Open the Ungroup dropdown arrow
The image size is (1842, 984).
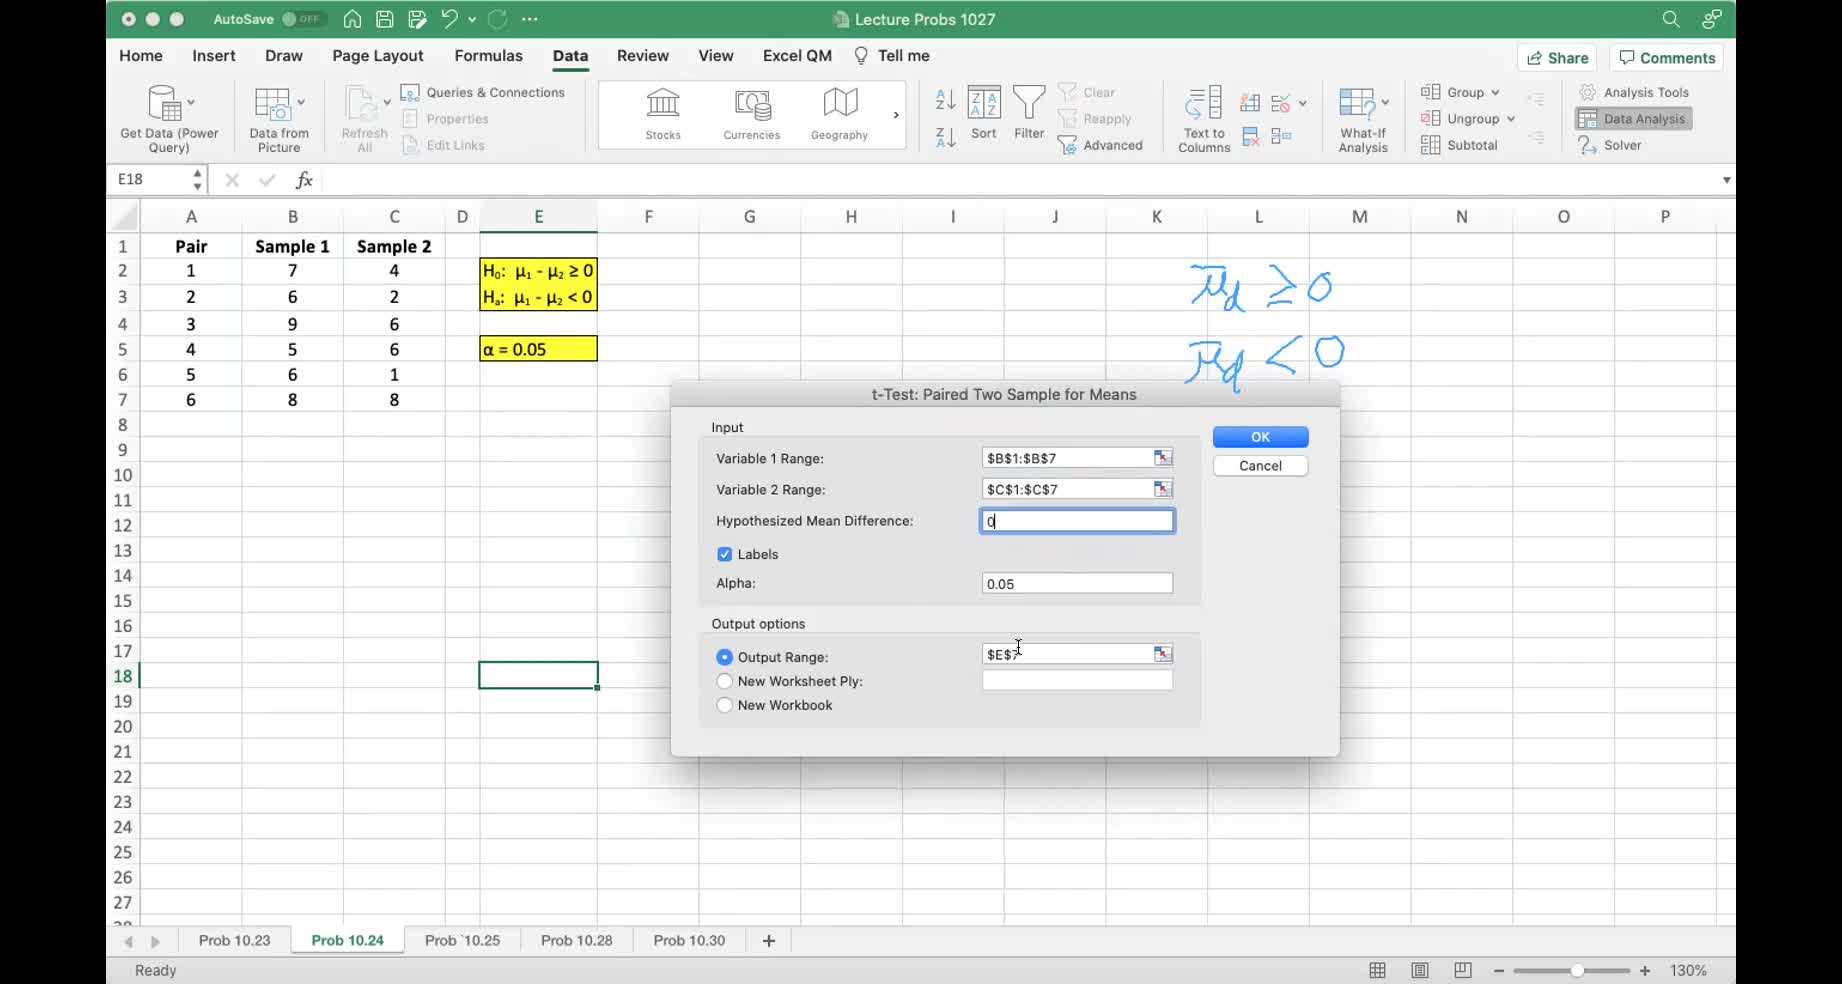coord(1511,118)
